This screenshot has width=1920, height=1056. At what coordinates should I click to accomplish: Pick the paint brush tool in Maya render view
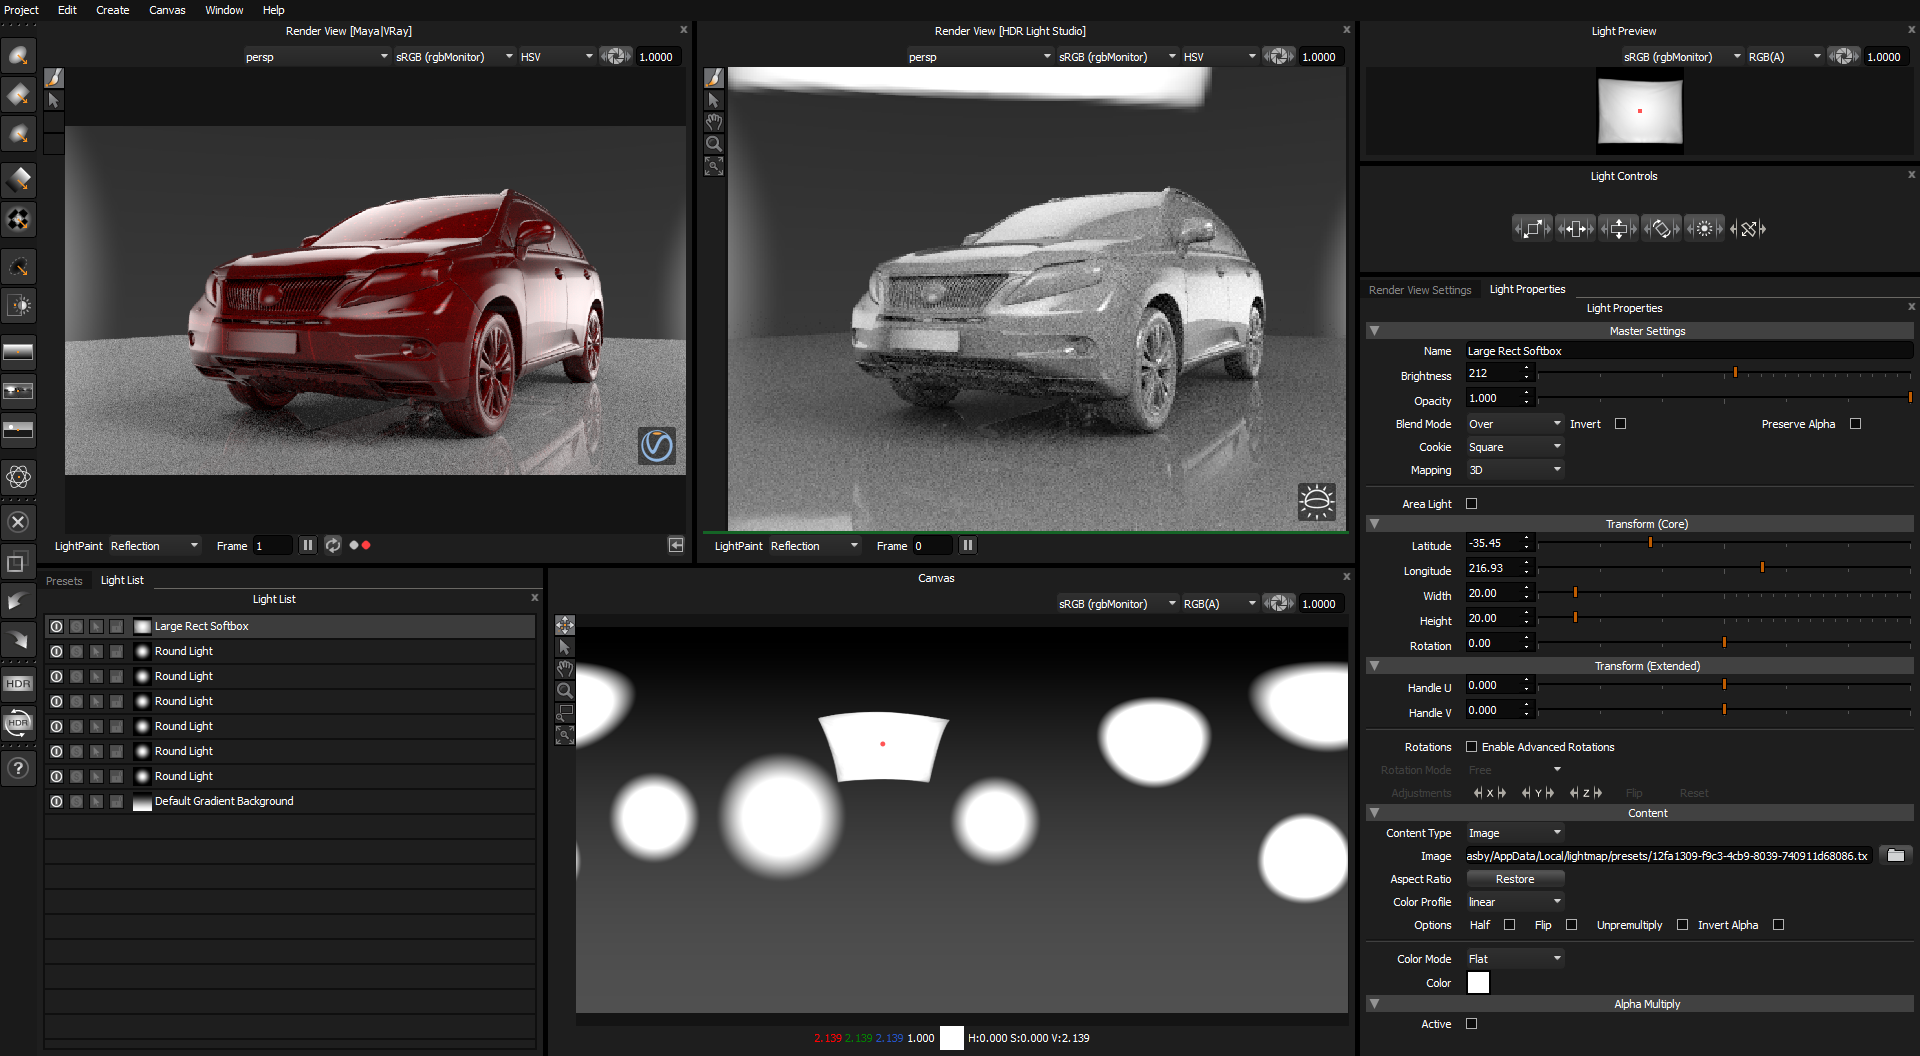[x=54, y=78]
